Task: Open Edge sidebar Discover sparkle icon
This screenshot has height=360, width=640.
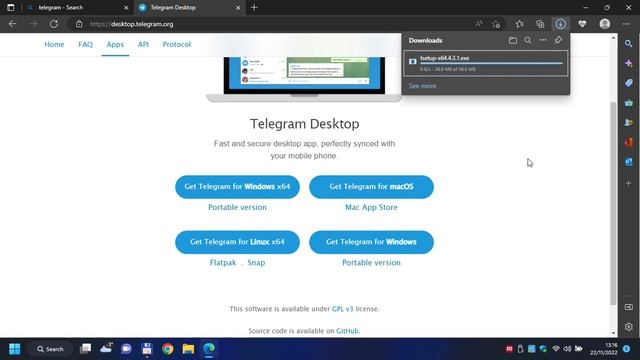Action: 629,63
